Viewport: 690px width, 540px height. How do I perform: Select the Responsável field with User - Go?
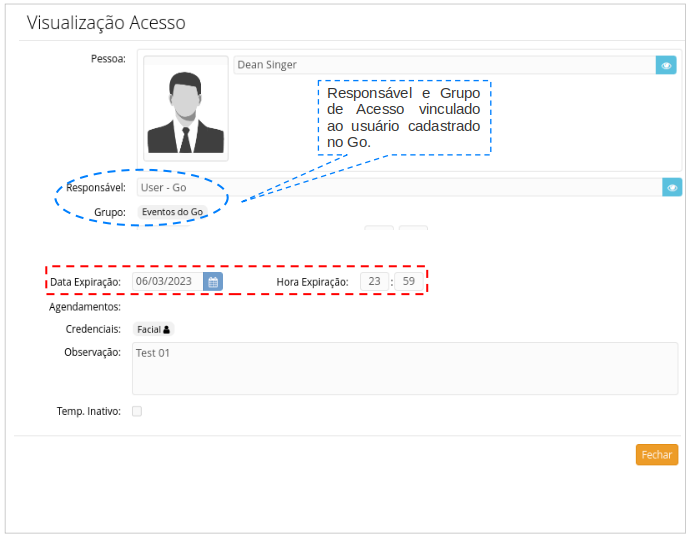coord(397,187)
